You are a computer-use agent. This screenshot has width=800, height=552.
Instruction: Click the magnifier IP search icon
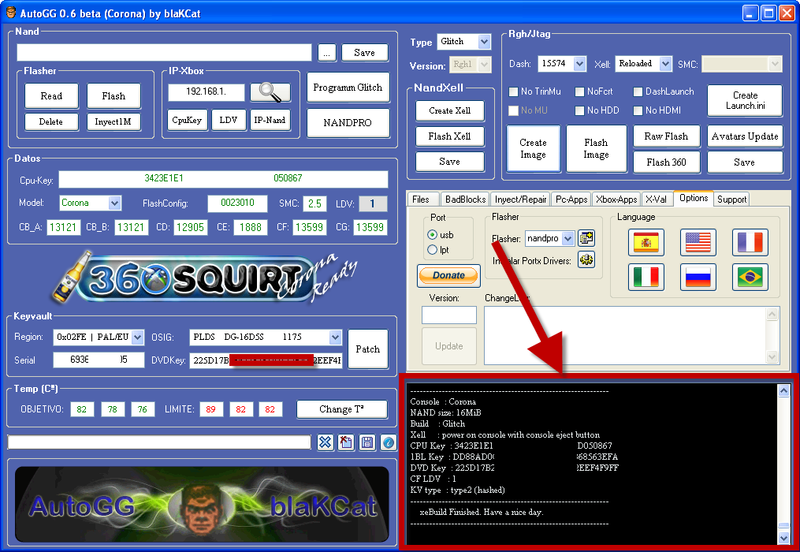click(x=270, y=92)
